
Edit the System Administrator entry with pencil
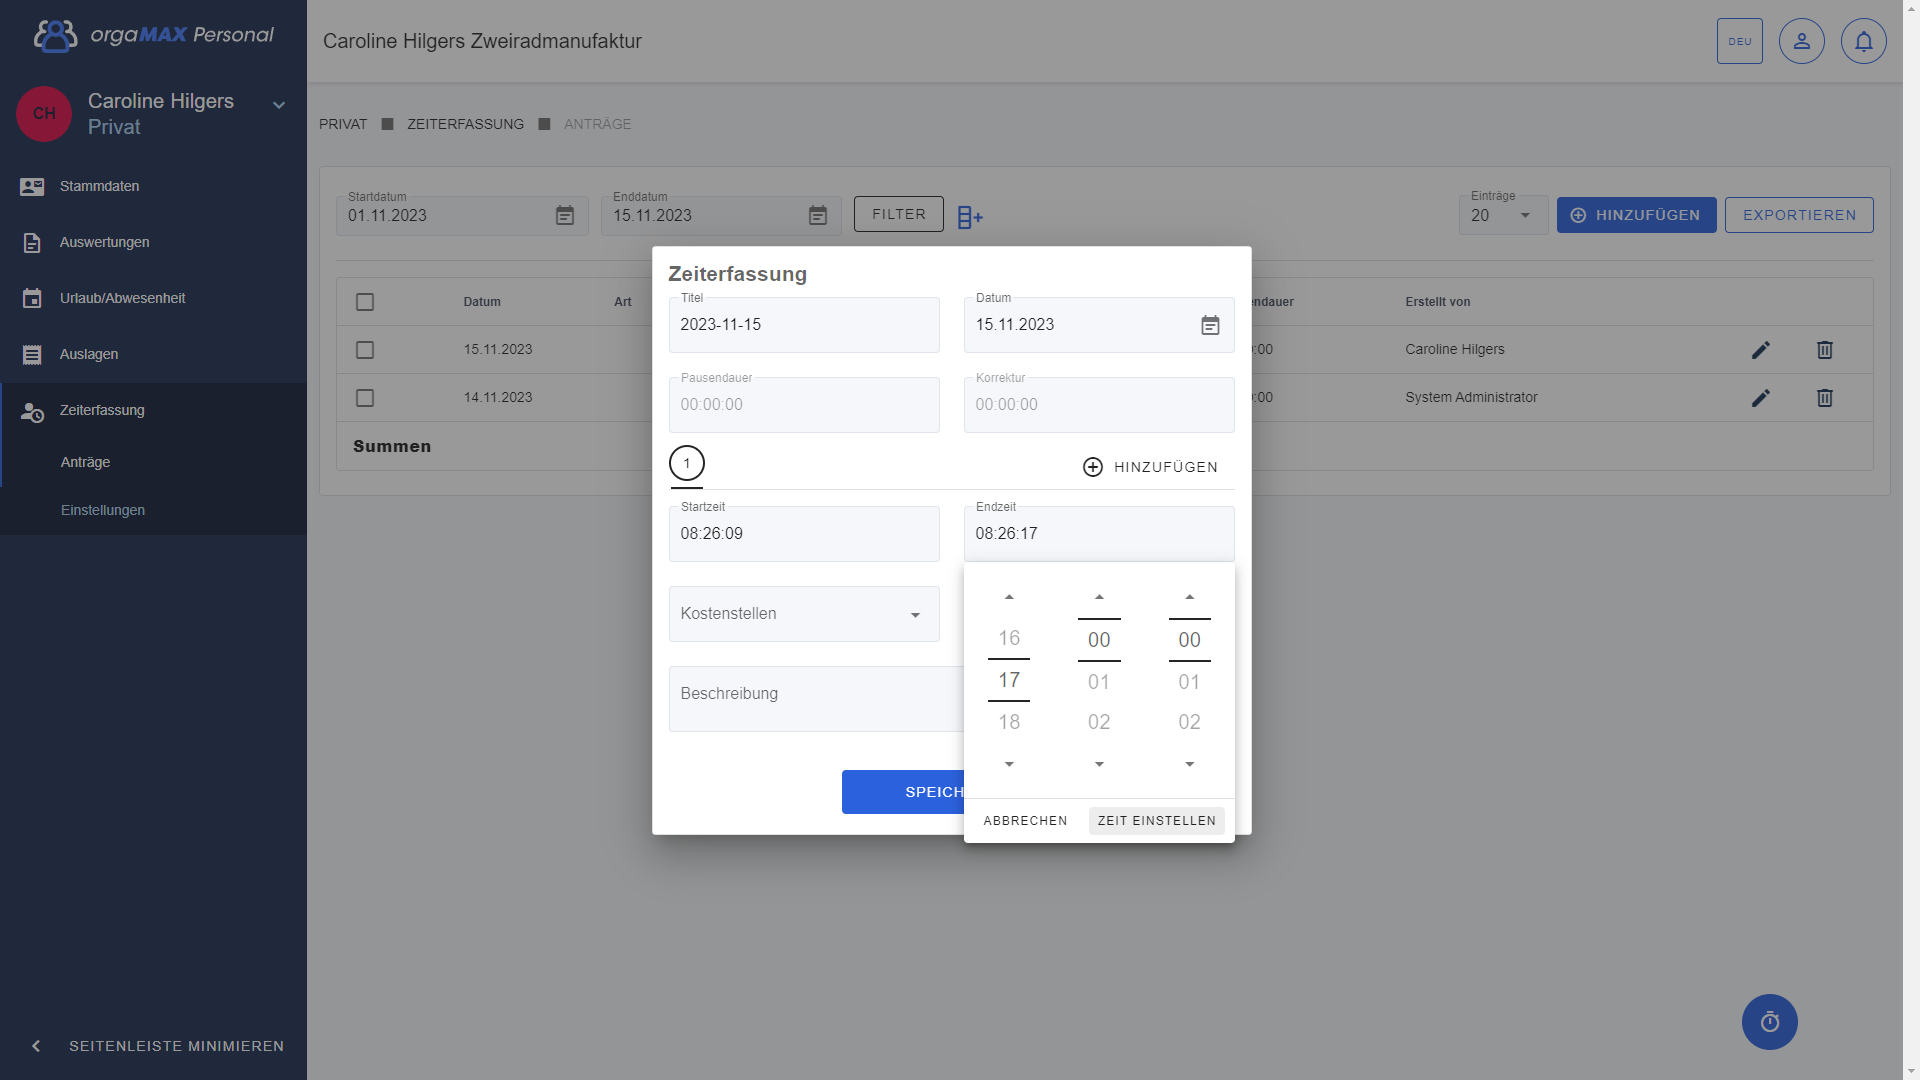[1760, 398]
